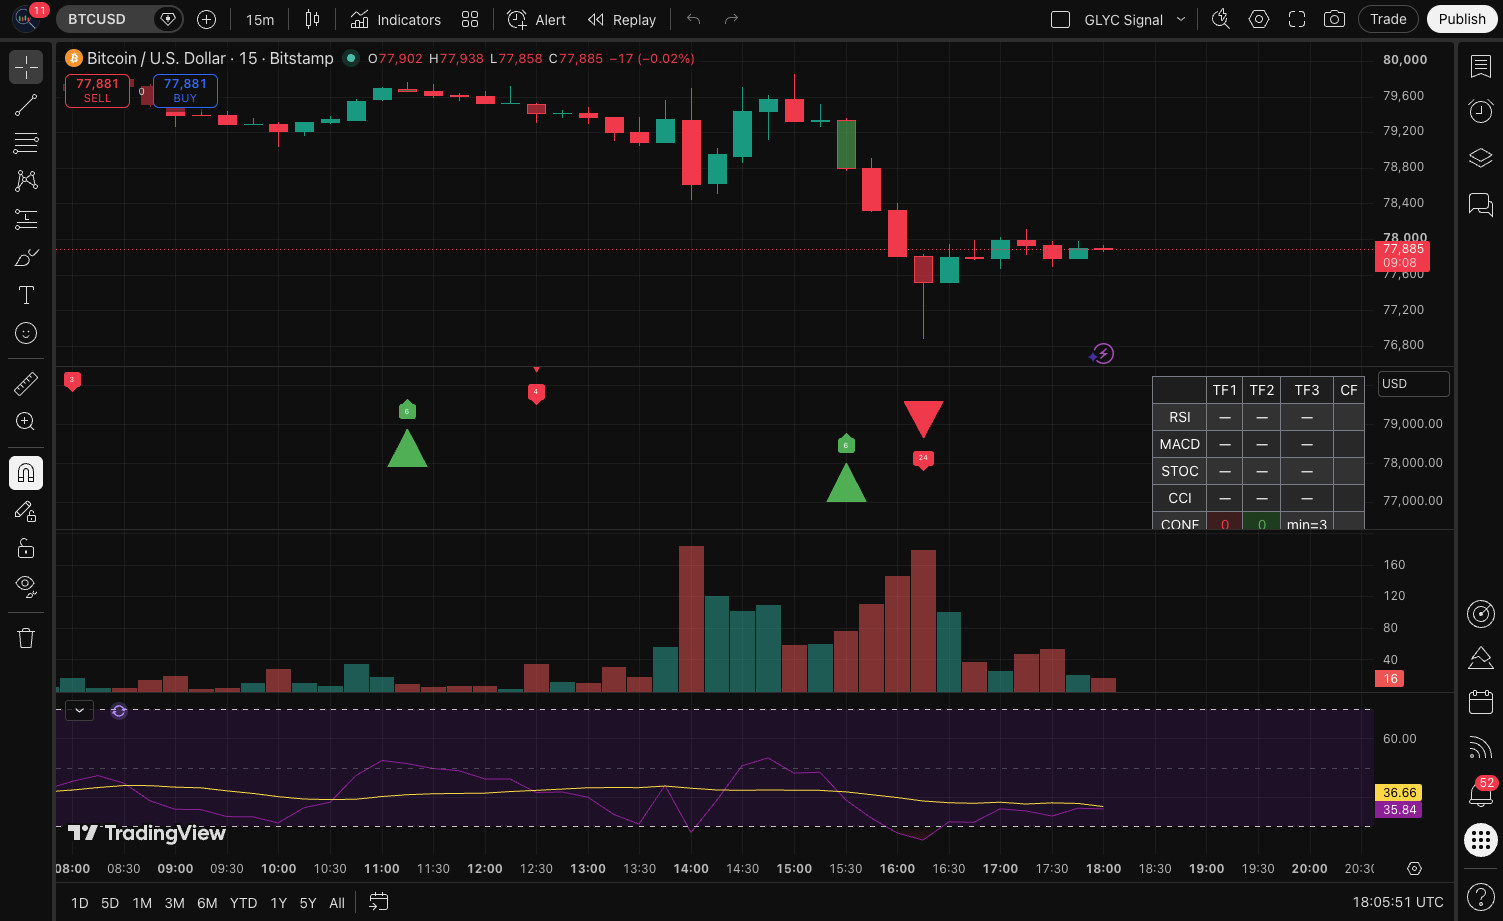
Task: Click the 77,885 current price label
Action: click(x=1403, y=256)
